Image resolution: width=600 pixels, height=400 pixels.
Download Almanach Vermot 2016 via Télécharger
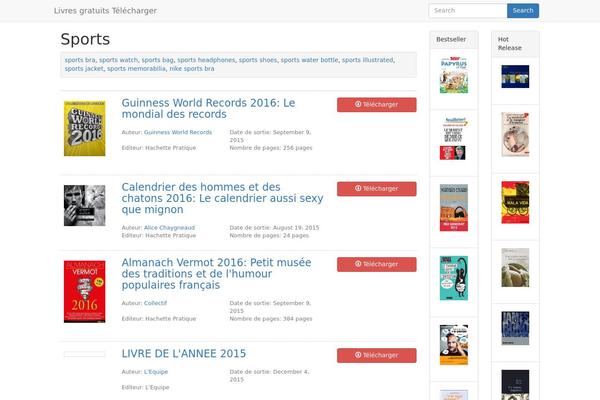[377, 264]
